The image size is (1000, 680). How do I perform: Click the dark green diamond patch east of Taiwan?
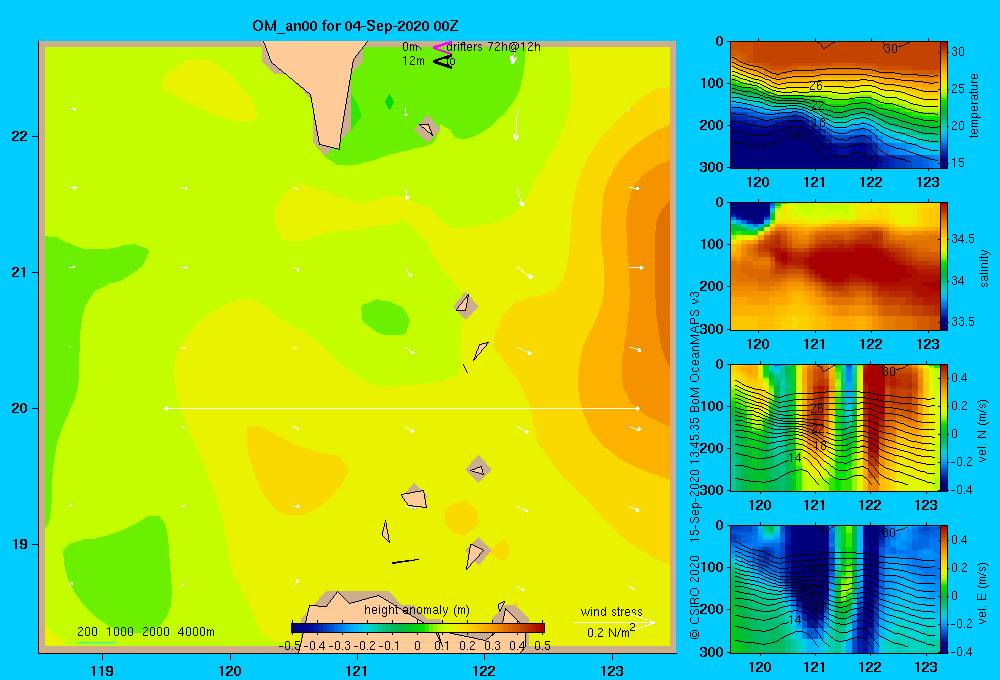click(389, 101)
